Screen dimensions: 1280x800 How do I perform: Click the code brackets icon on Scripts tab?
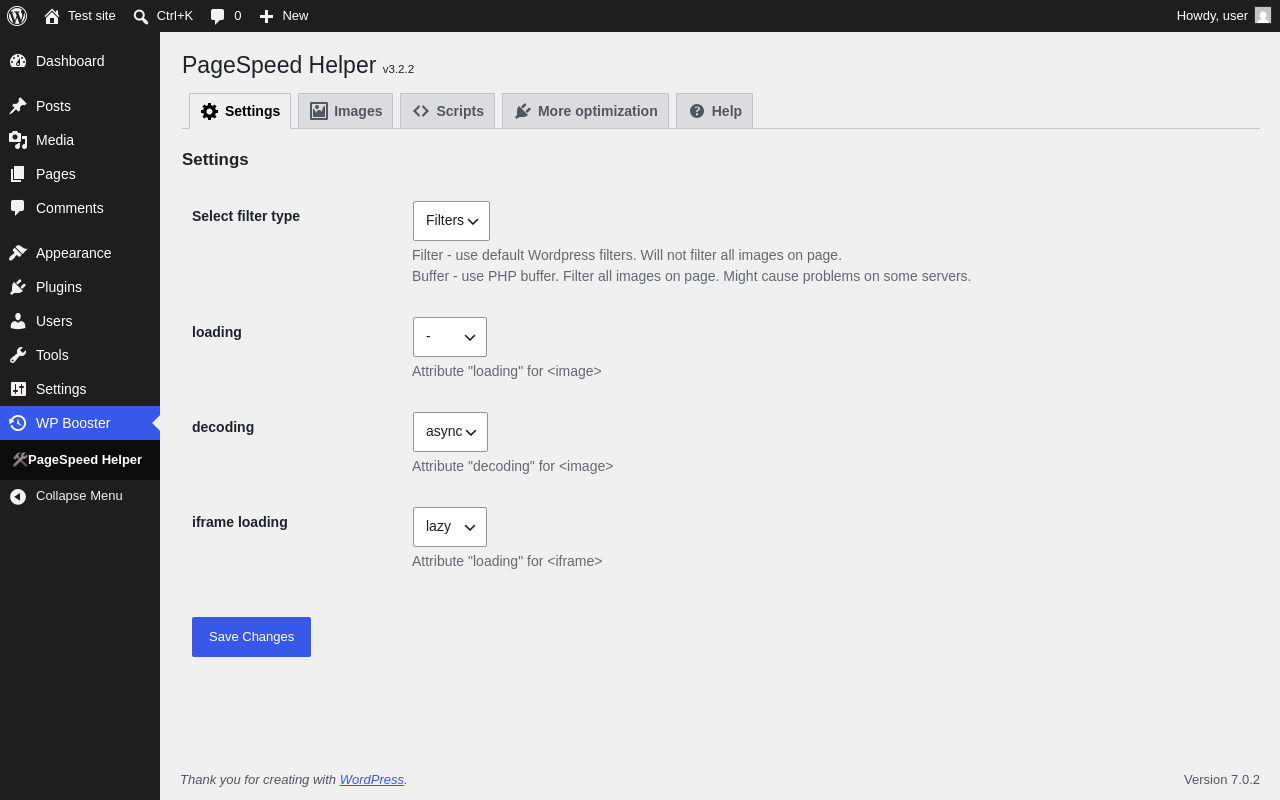tap(421, 111)
